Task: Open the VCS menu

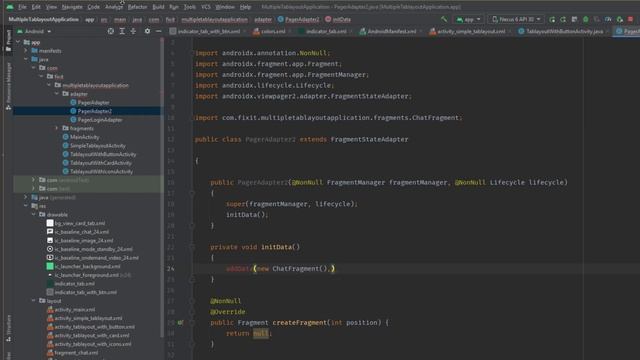Action: pos(206,7)
